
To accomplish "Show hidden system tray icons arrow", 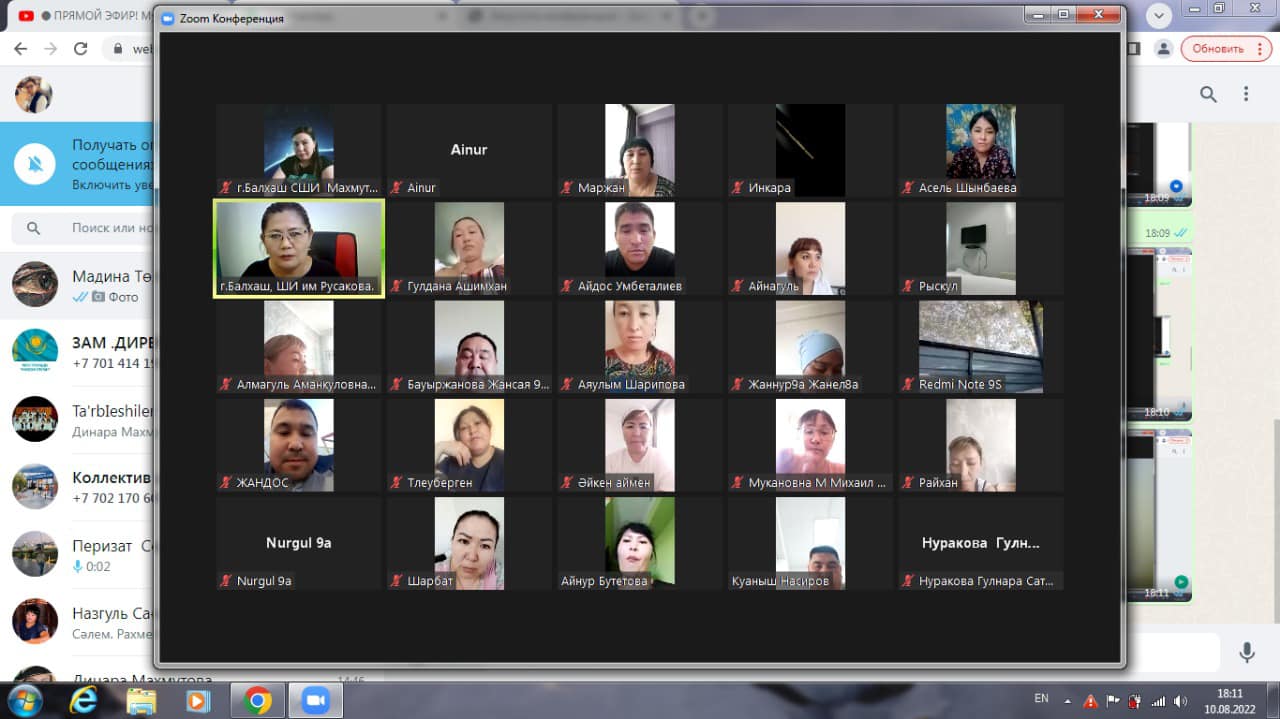I will (x=1067, y=701).
